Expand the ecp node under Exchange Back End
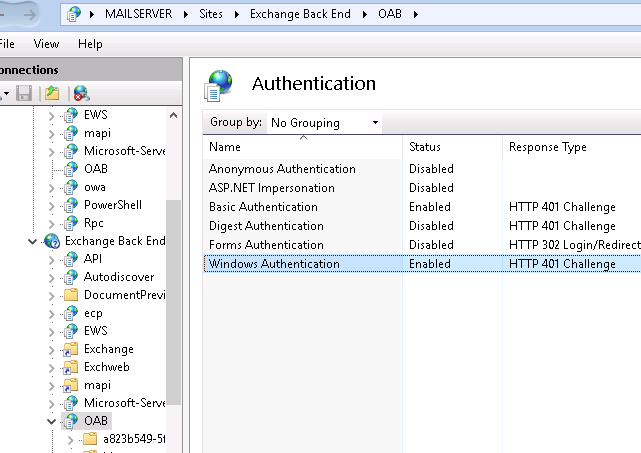 (x=52, y=313)
